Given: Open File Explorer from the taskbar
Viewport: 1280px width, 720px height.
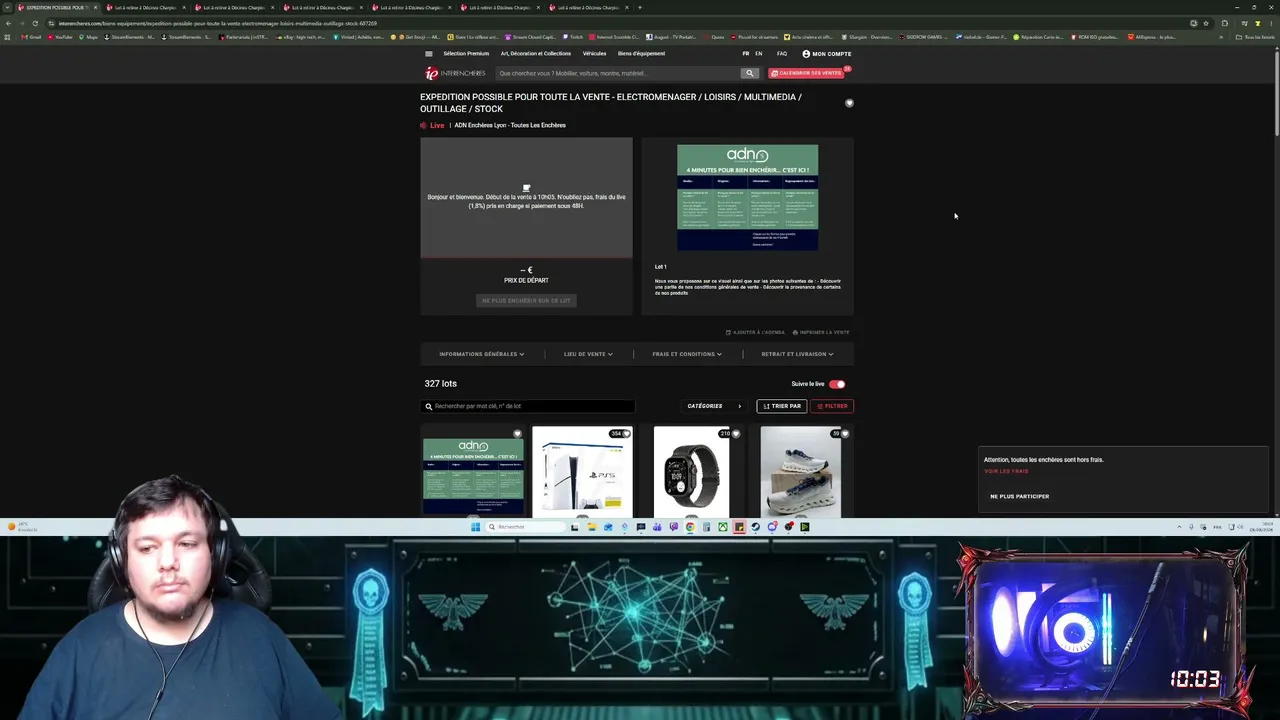Looking at the screenshot, I should (x=591, y=527).
